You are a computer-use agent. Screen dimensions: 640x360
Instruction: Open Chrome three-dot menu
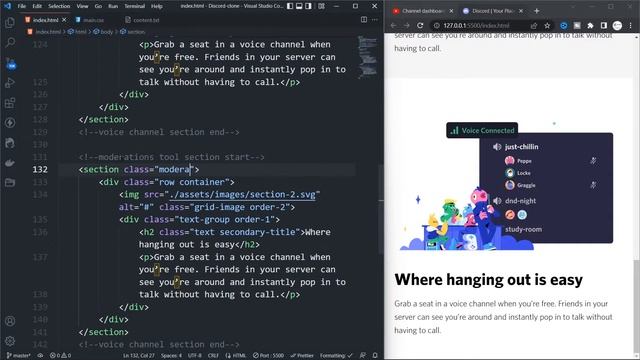click(631, 25)
